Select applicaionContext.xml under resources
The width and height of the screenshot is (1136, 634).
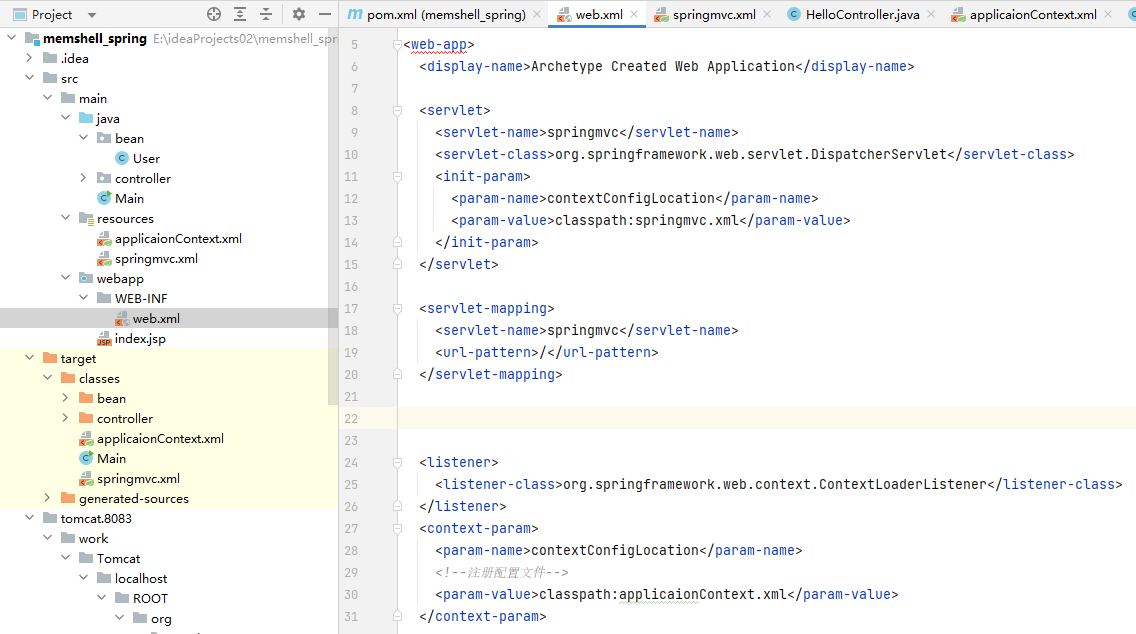(178, 238)
